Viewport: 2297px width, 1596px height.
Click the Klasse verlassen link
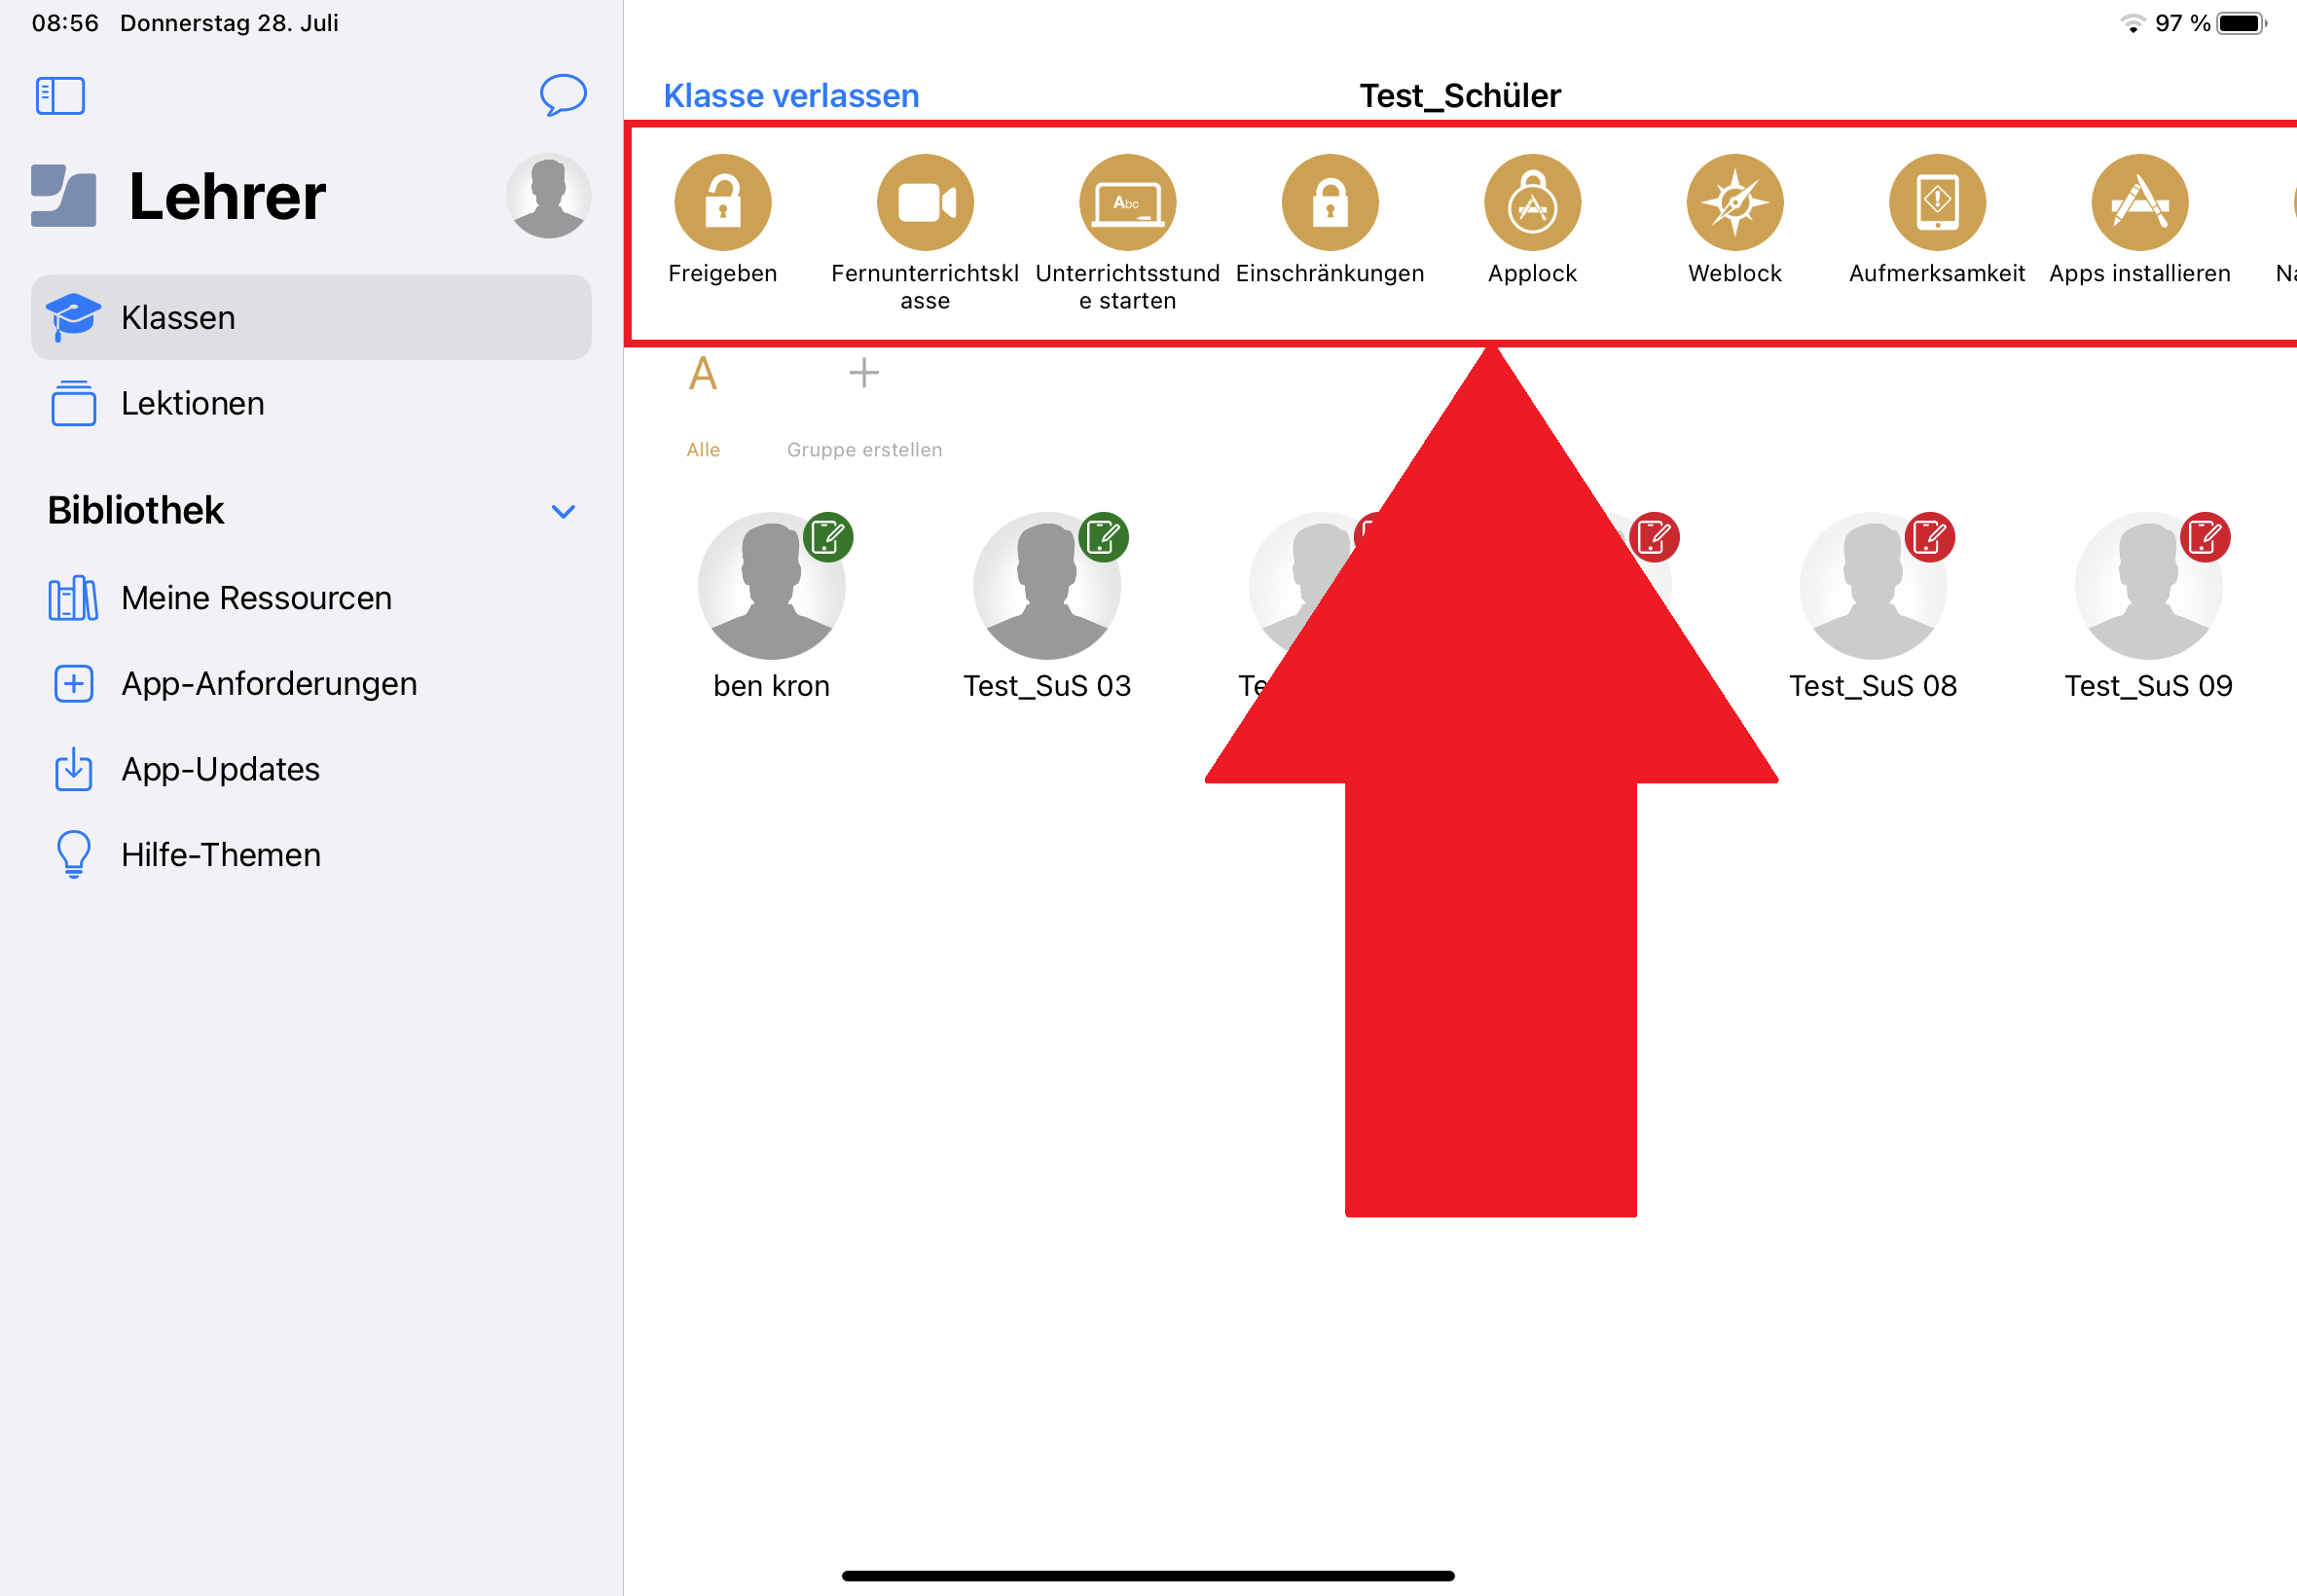point(791,96)
